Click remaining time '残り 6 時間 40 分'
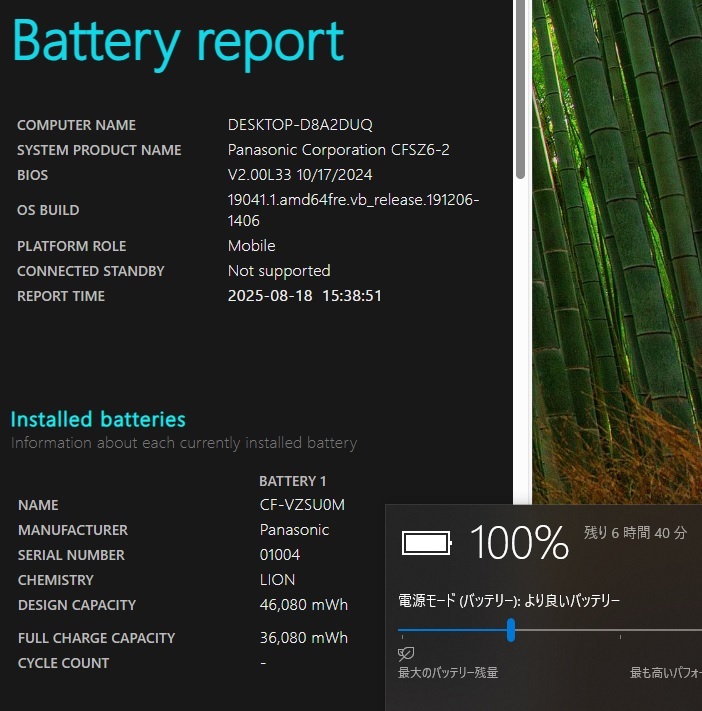 (635, 532)
